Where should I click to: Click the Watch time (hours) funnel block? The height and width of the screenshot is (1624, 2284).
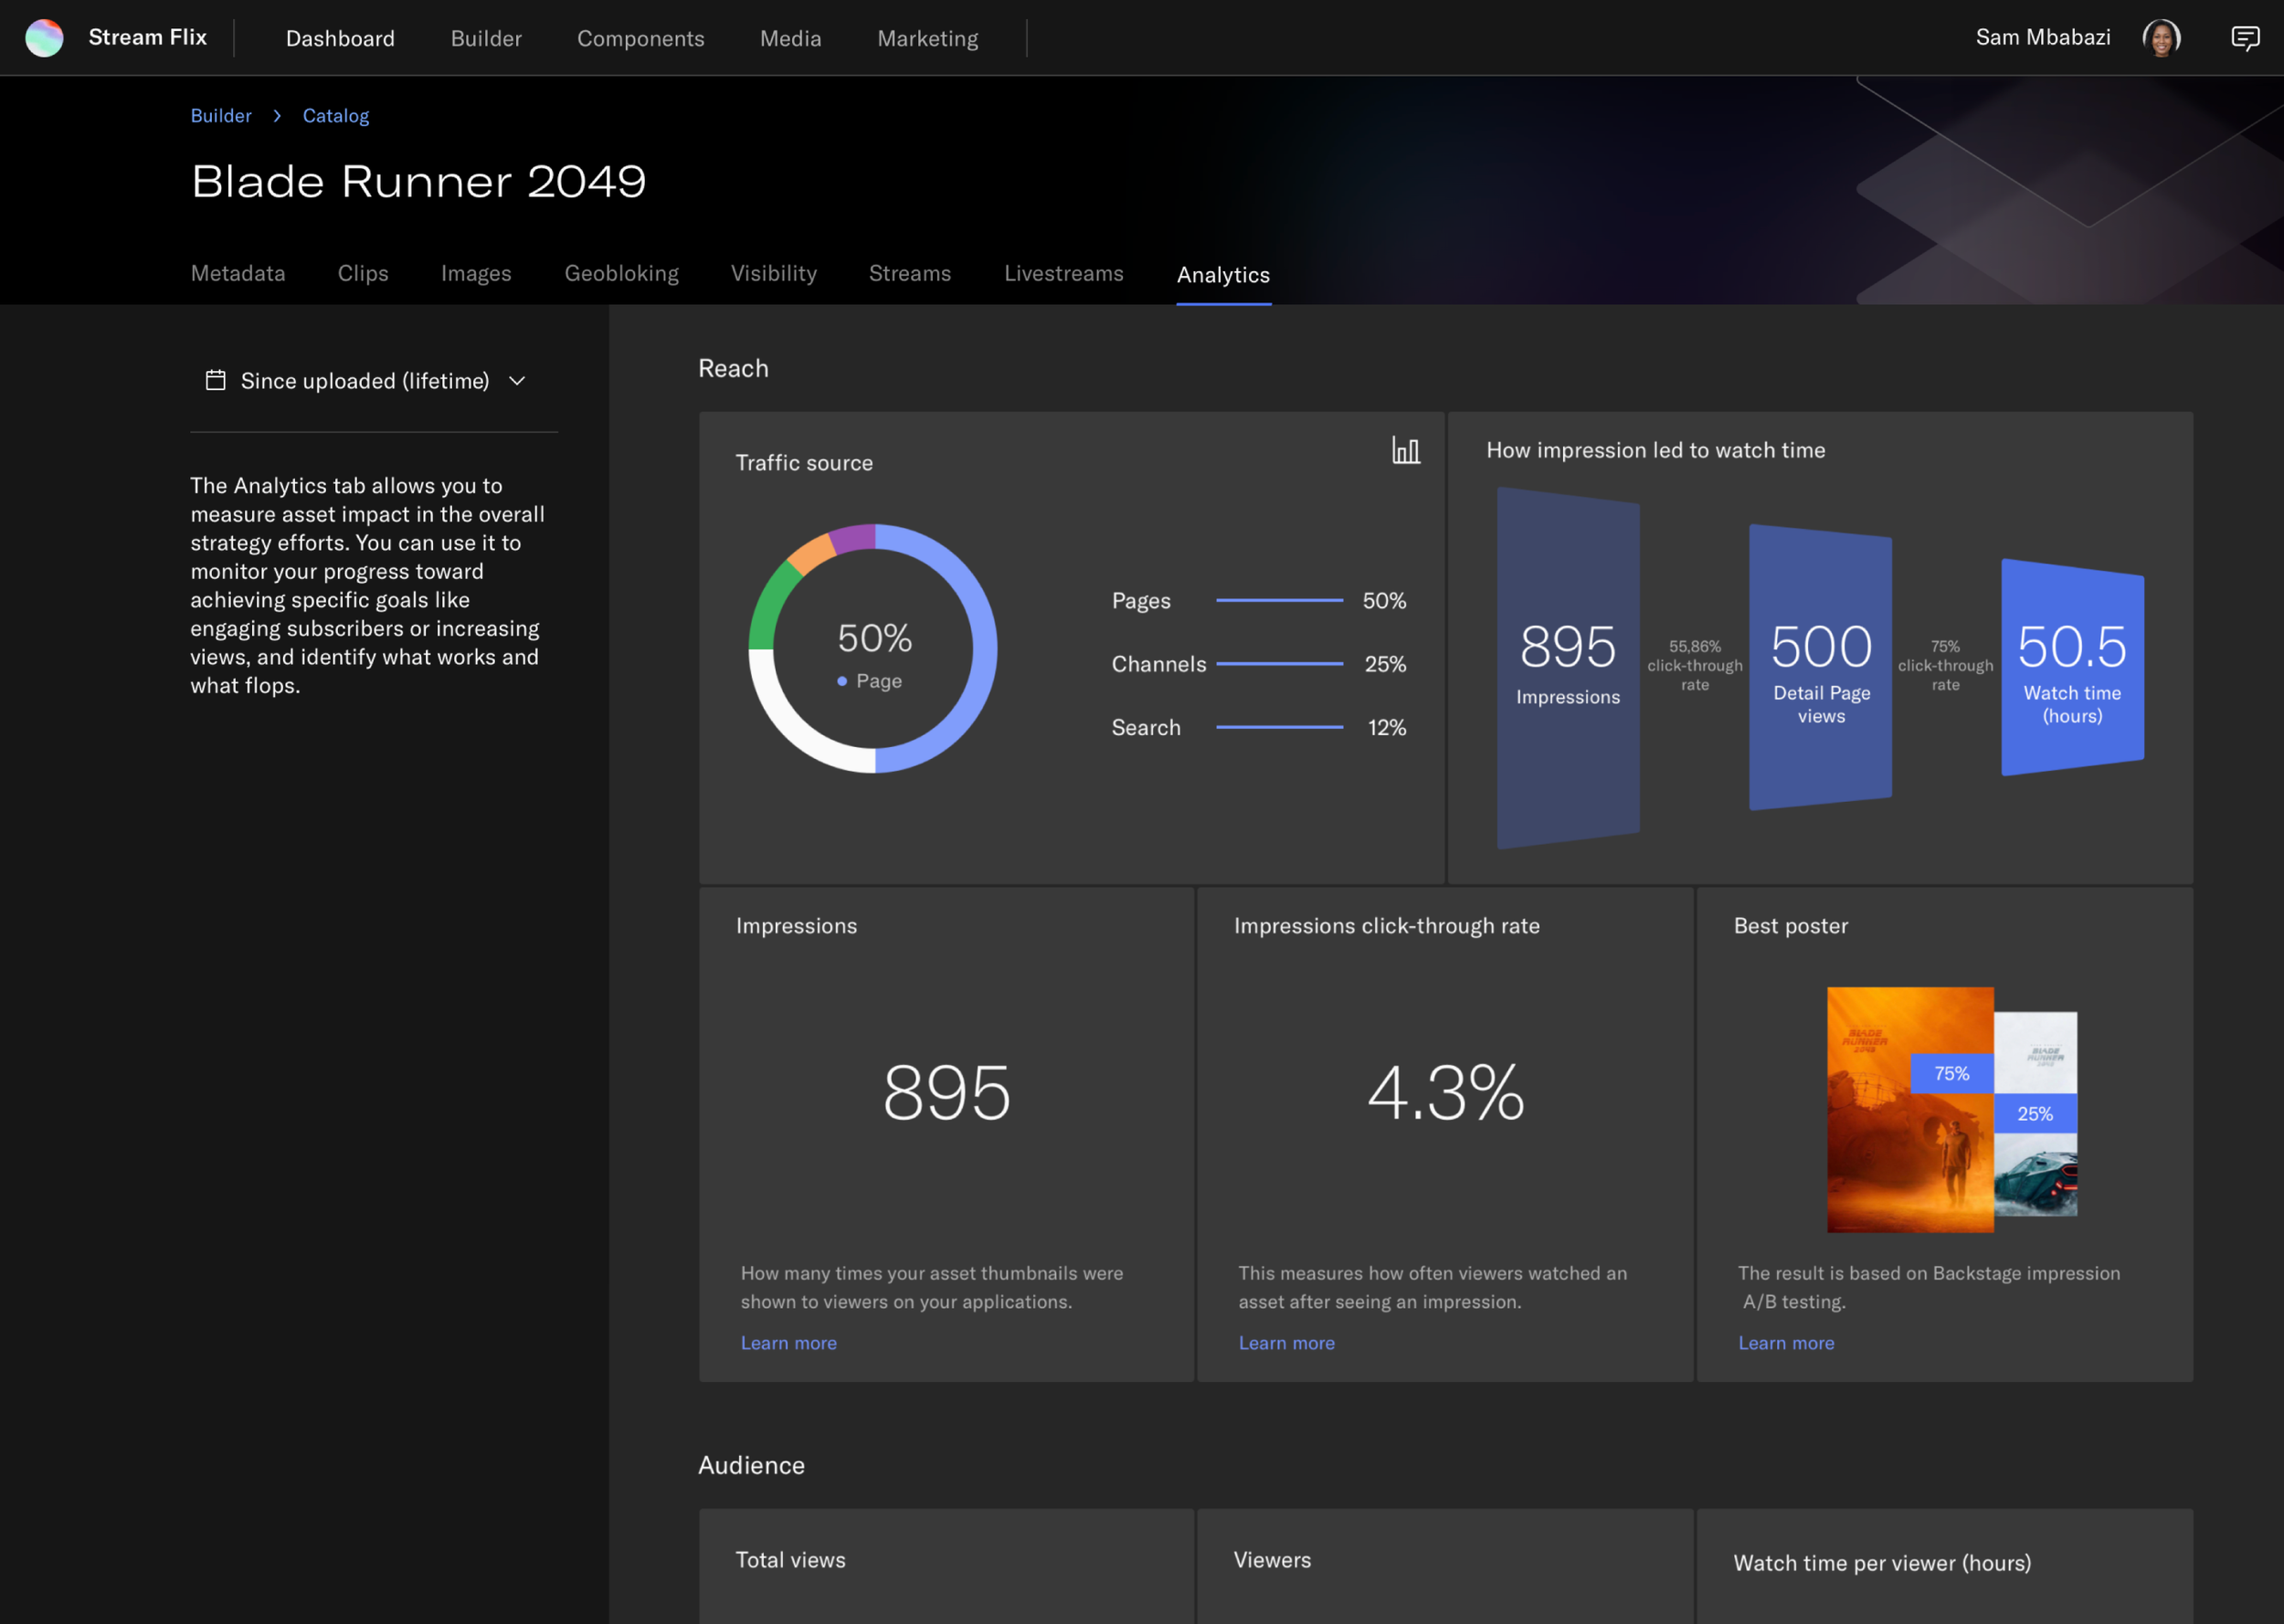(x=2071, y=667)
